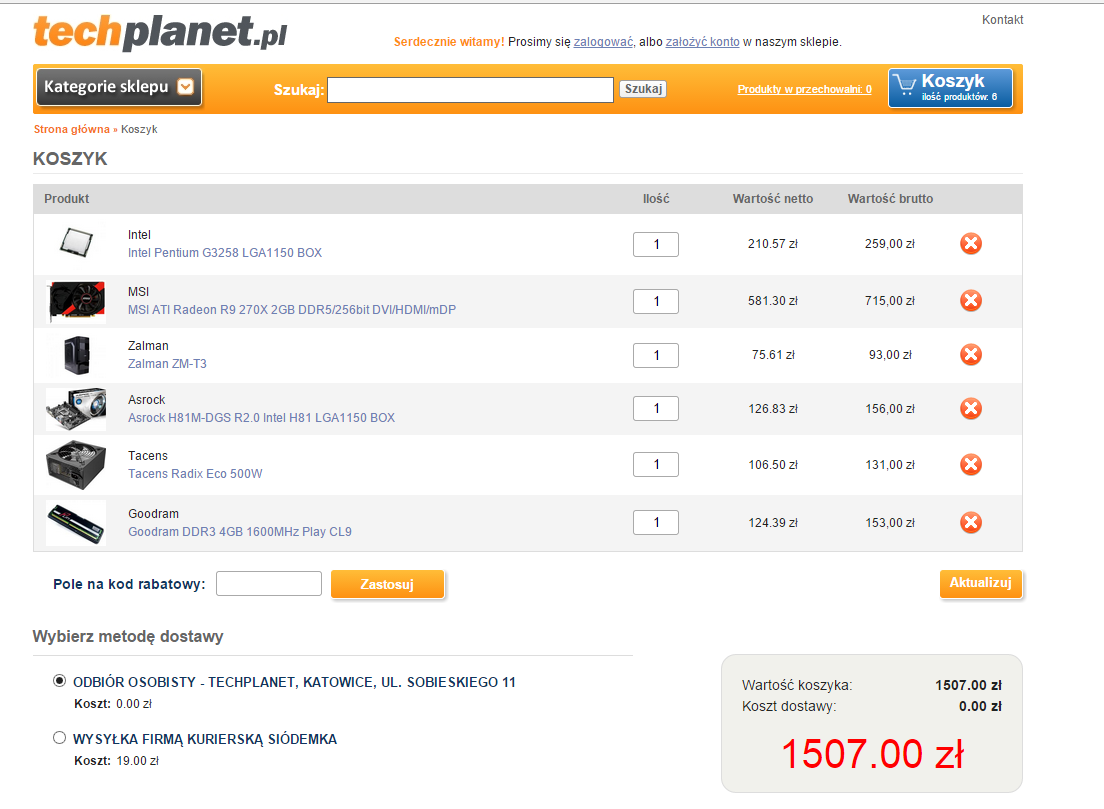The image size is (1104, 809).
Task: Remove Intel Pentium G3258 from cart
Action: 971,244
